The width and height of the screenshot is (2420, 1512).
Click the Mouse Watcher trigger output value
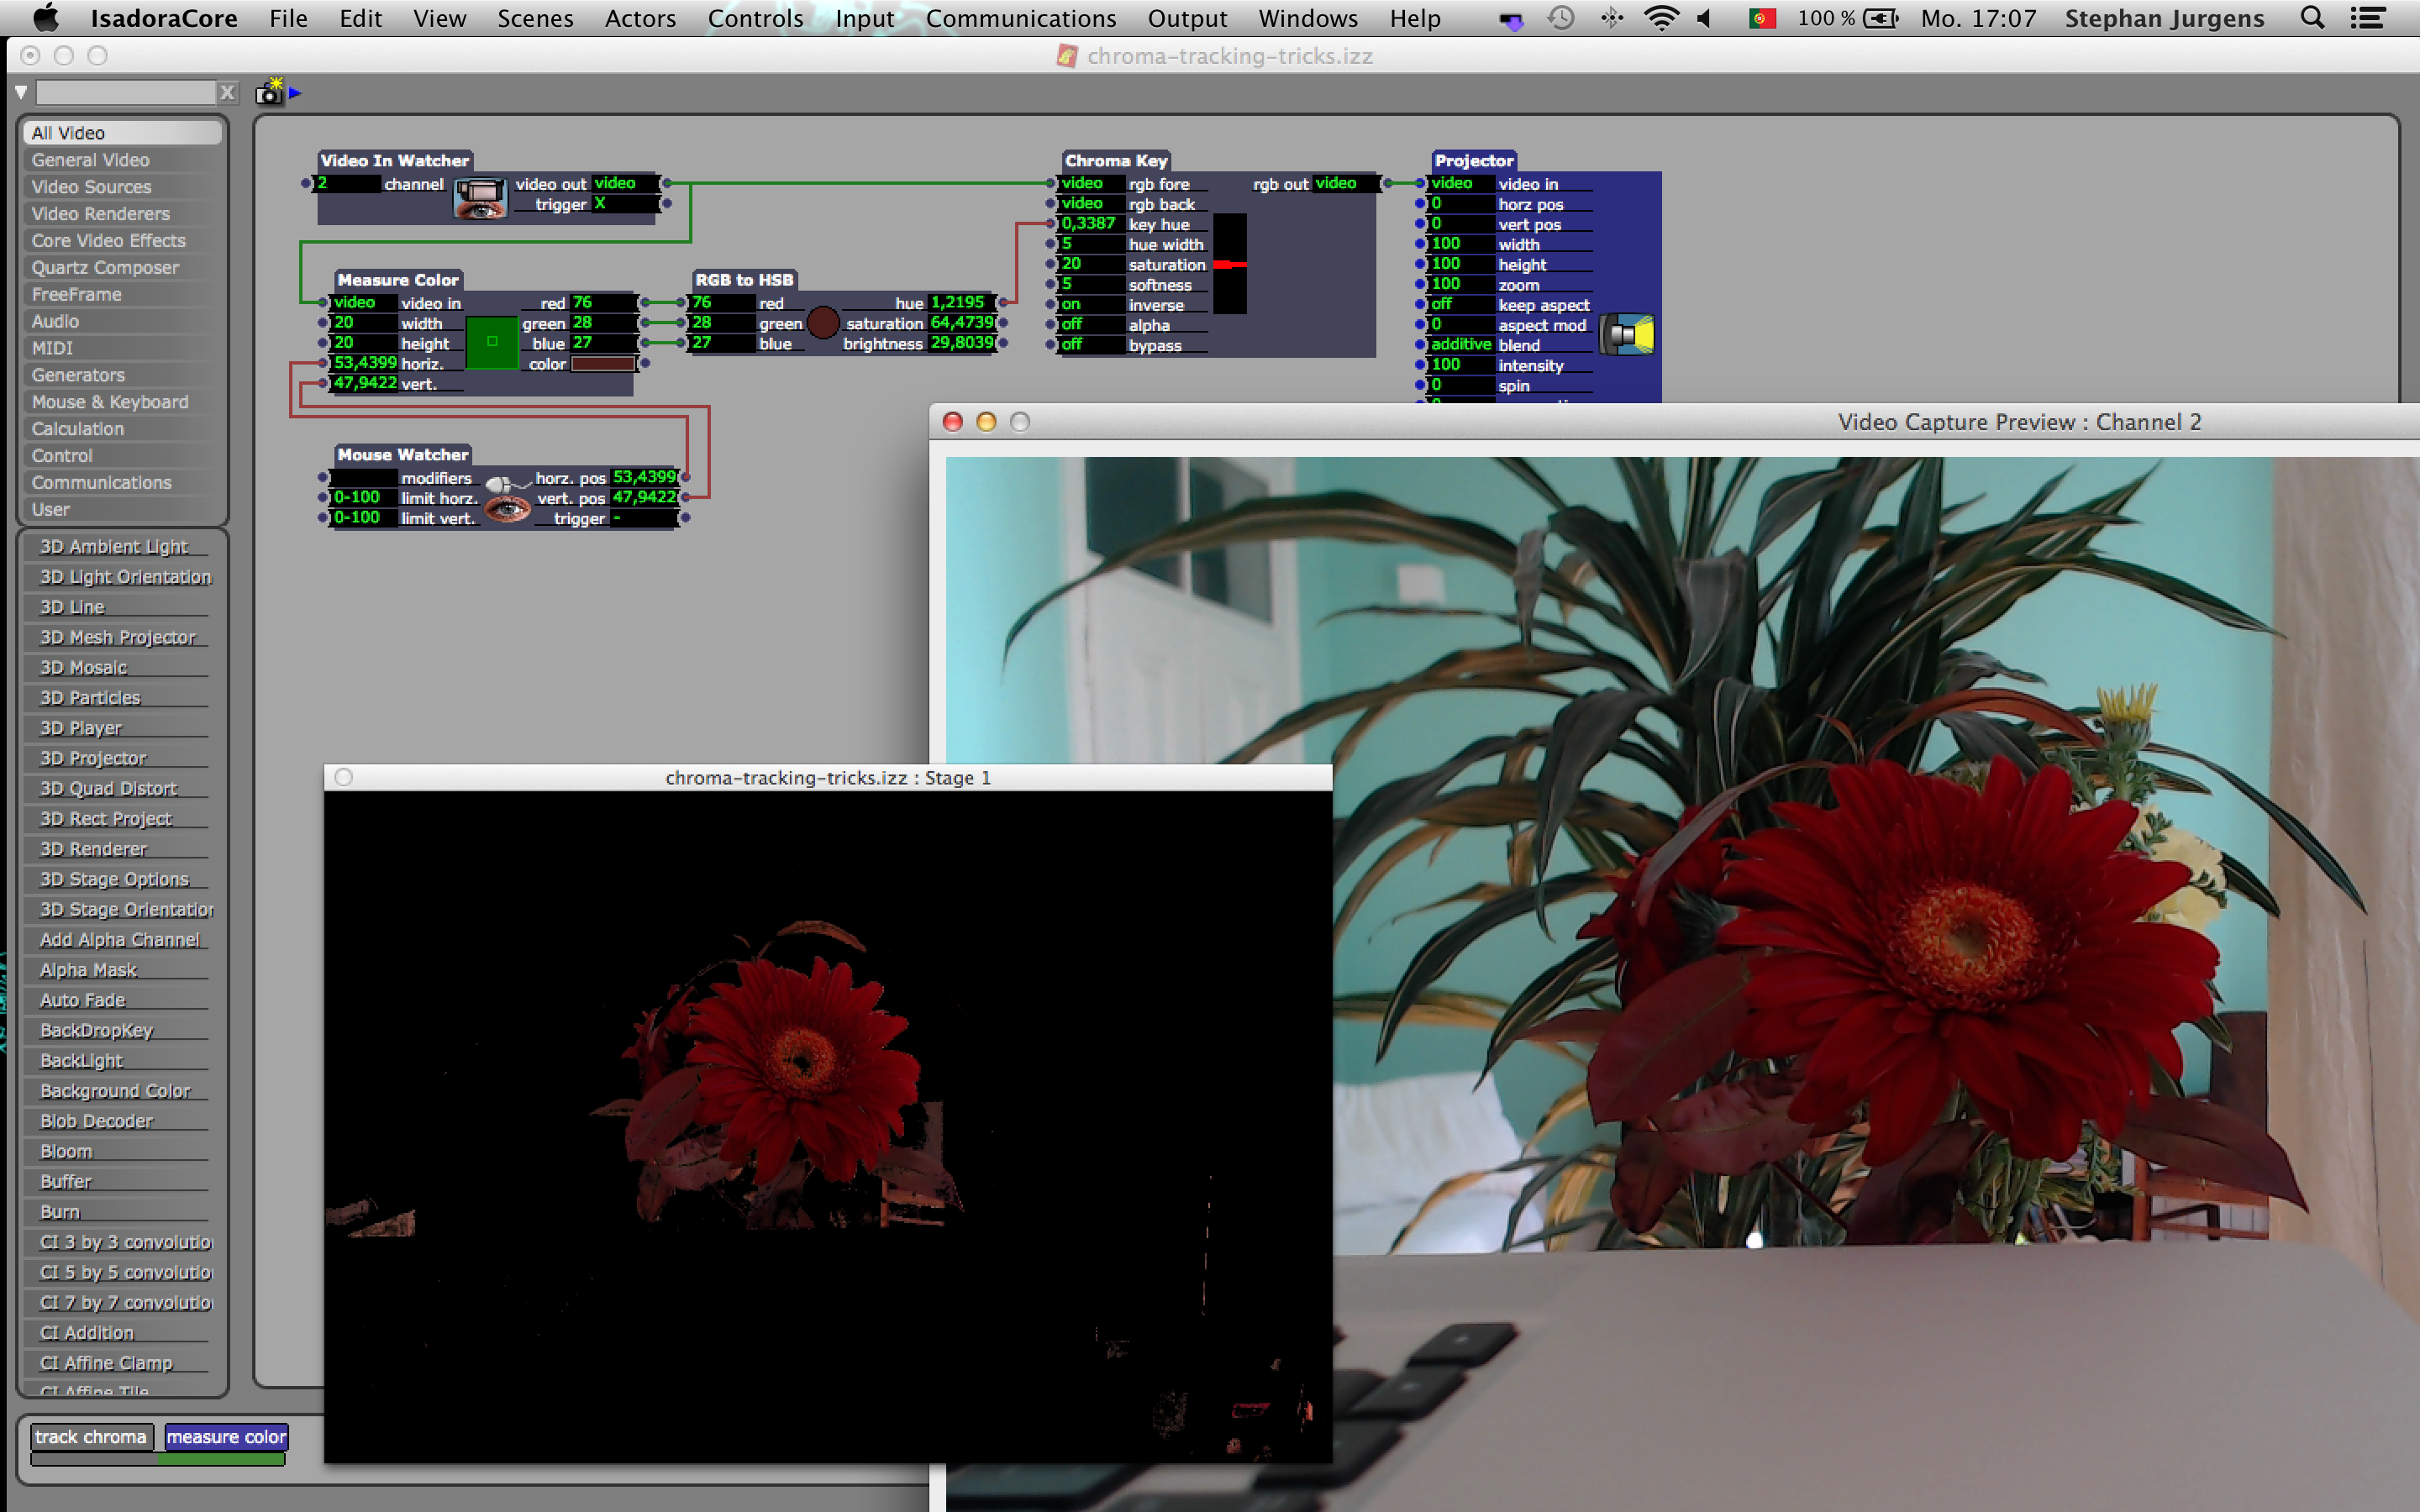pyautogui.click(x=643, y=518)
